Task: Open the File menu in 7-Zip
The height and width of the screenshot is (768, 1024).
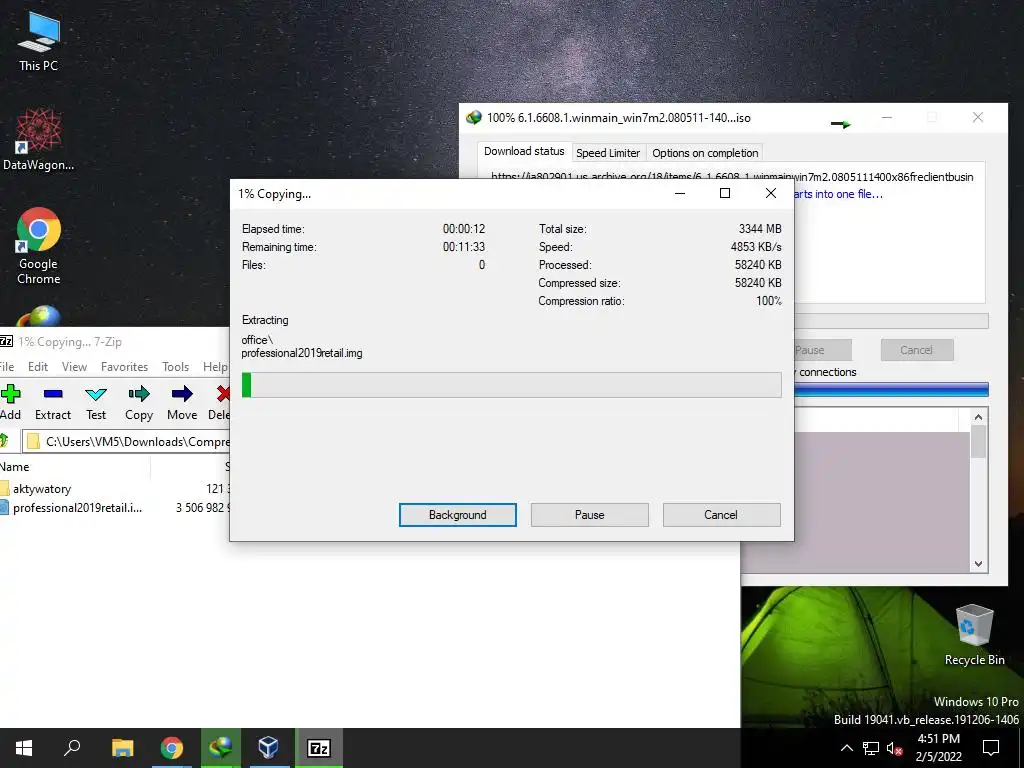Action: (7, 366)
